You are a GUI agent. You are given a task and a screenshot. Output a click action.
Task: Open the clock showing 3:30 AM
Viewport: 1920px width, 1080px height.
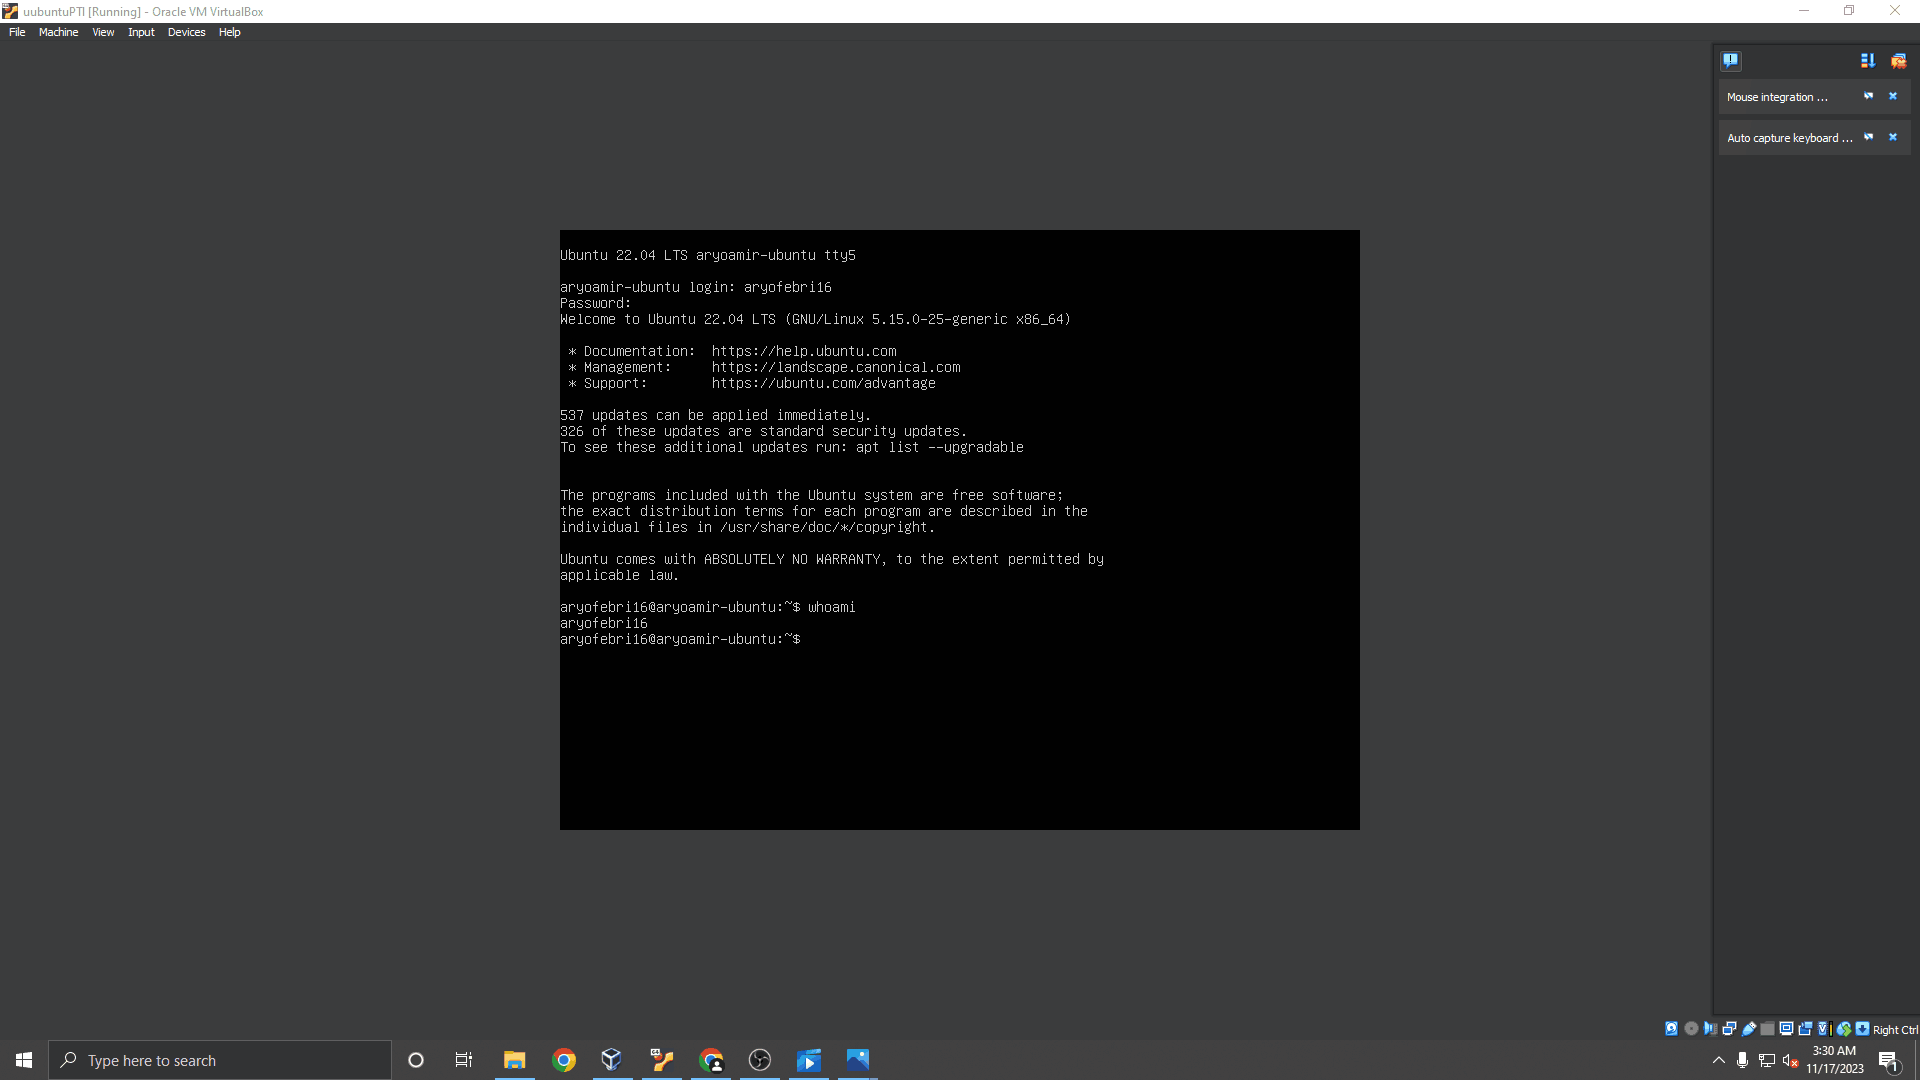point(1834,1060)
